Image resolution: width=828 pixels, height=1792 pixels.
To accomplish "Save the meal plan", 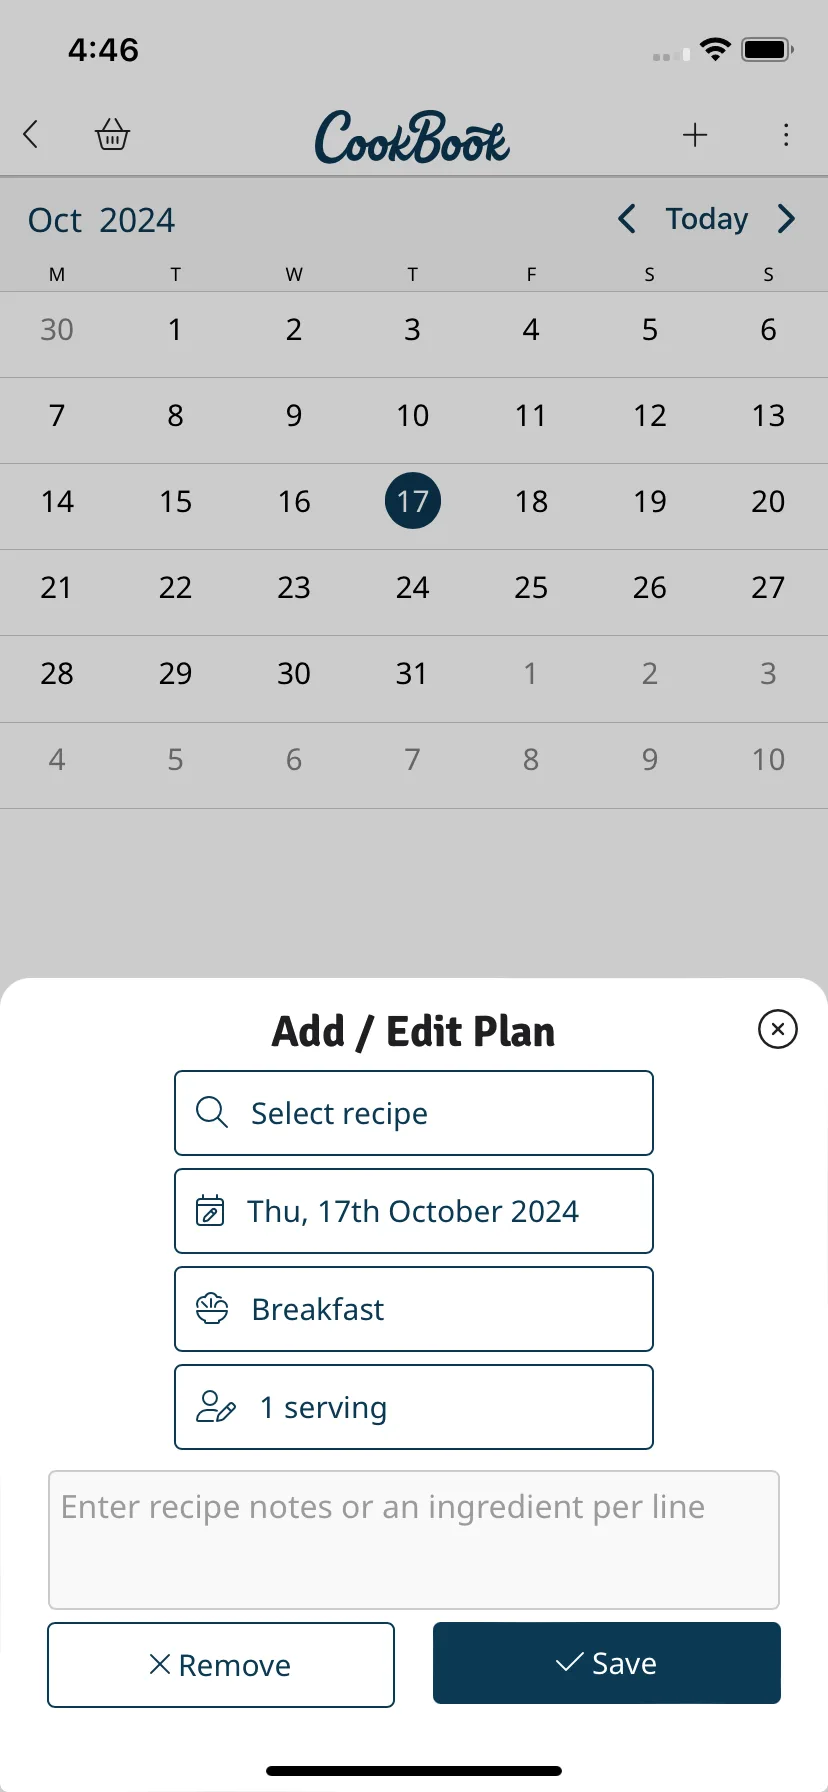I will pyautogui.click(x=607, y=1663).
